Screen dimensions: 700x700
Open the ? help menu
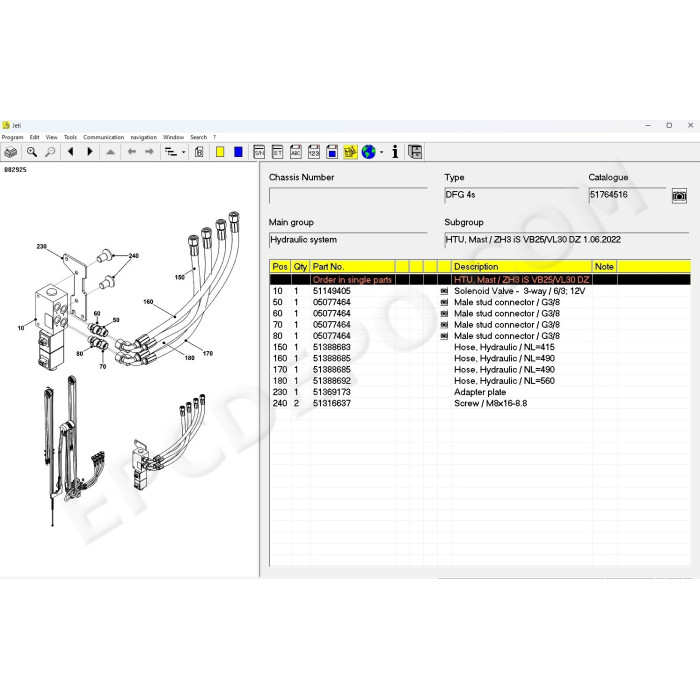pyautogui.click(x=214, y=137)
